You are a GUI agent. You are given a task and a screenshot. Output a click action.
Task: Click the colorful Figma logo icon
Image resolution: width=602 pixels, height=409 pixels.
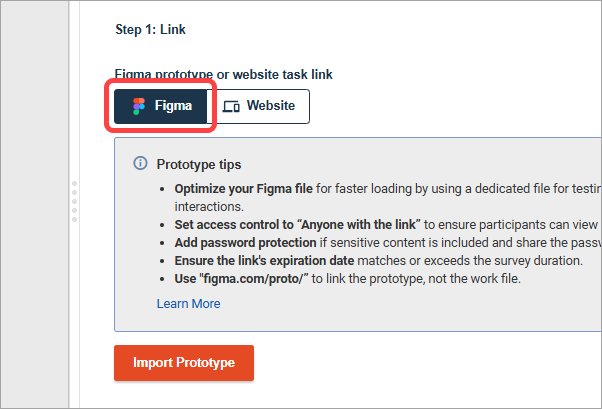(139, 106)
